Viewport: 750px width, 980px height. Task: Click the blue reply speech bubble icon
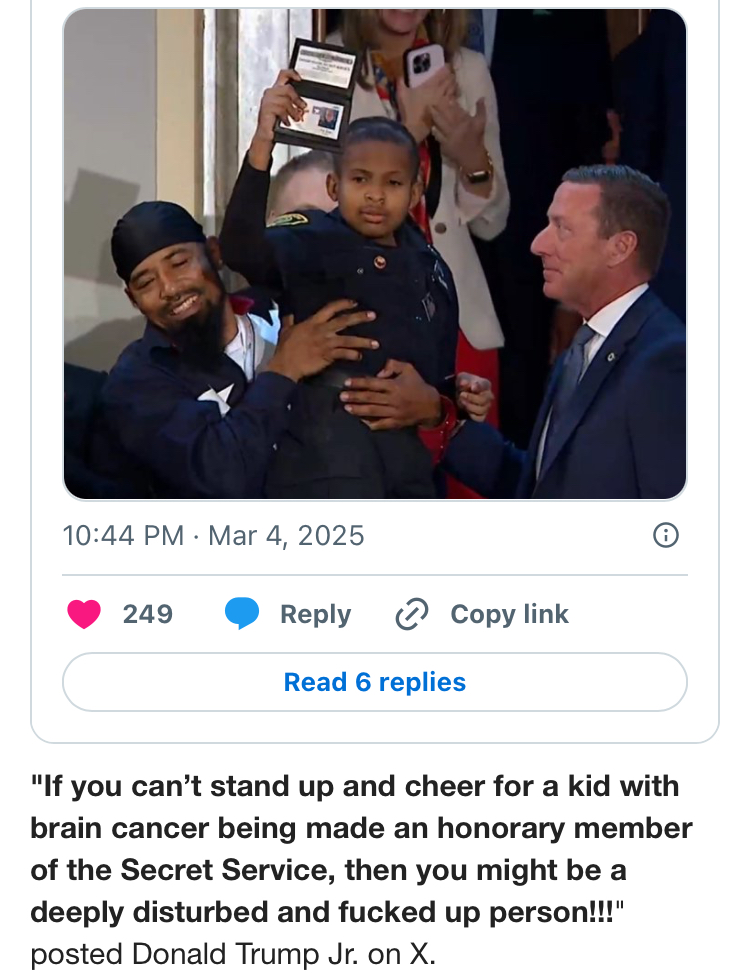[x=242, y=613]
